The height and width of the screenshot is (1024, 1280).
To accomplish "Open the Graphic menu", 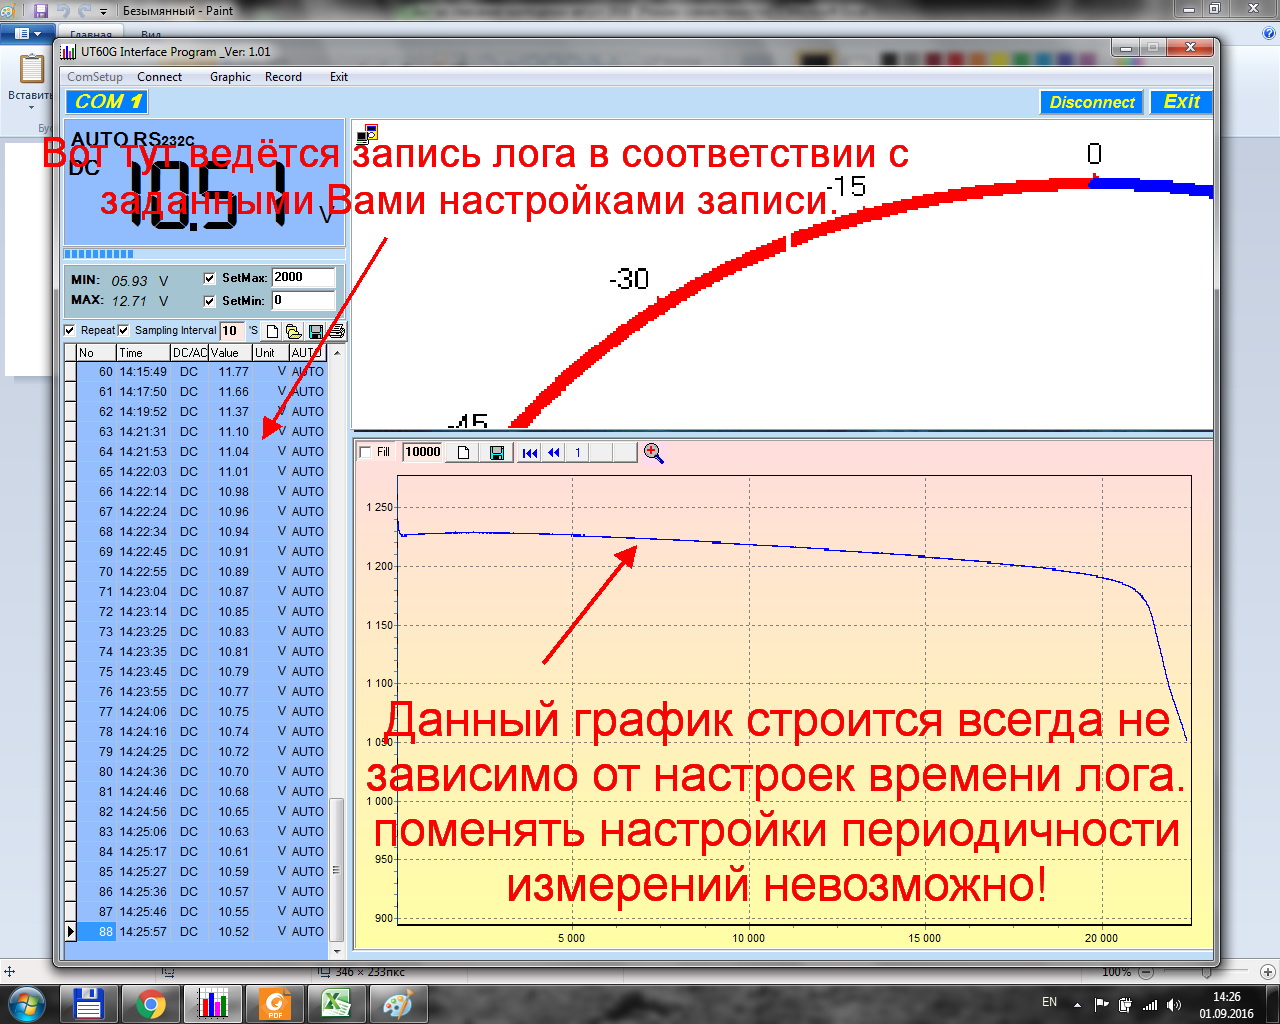I will [230, 77].
